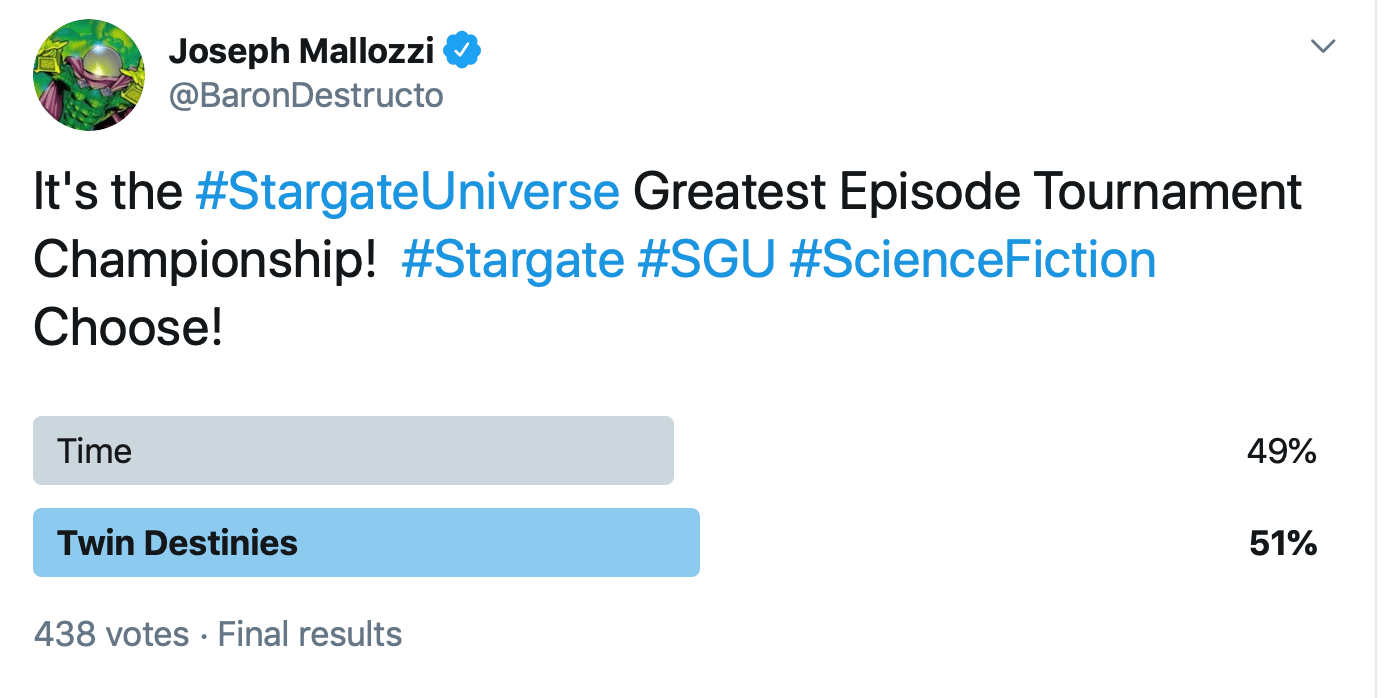This screenshot has height=698, width=1386.
Task: Click the "Time" option label text
Action: point(95,452)
